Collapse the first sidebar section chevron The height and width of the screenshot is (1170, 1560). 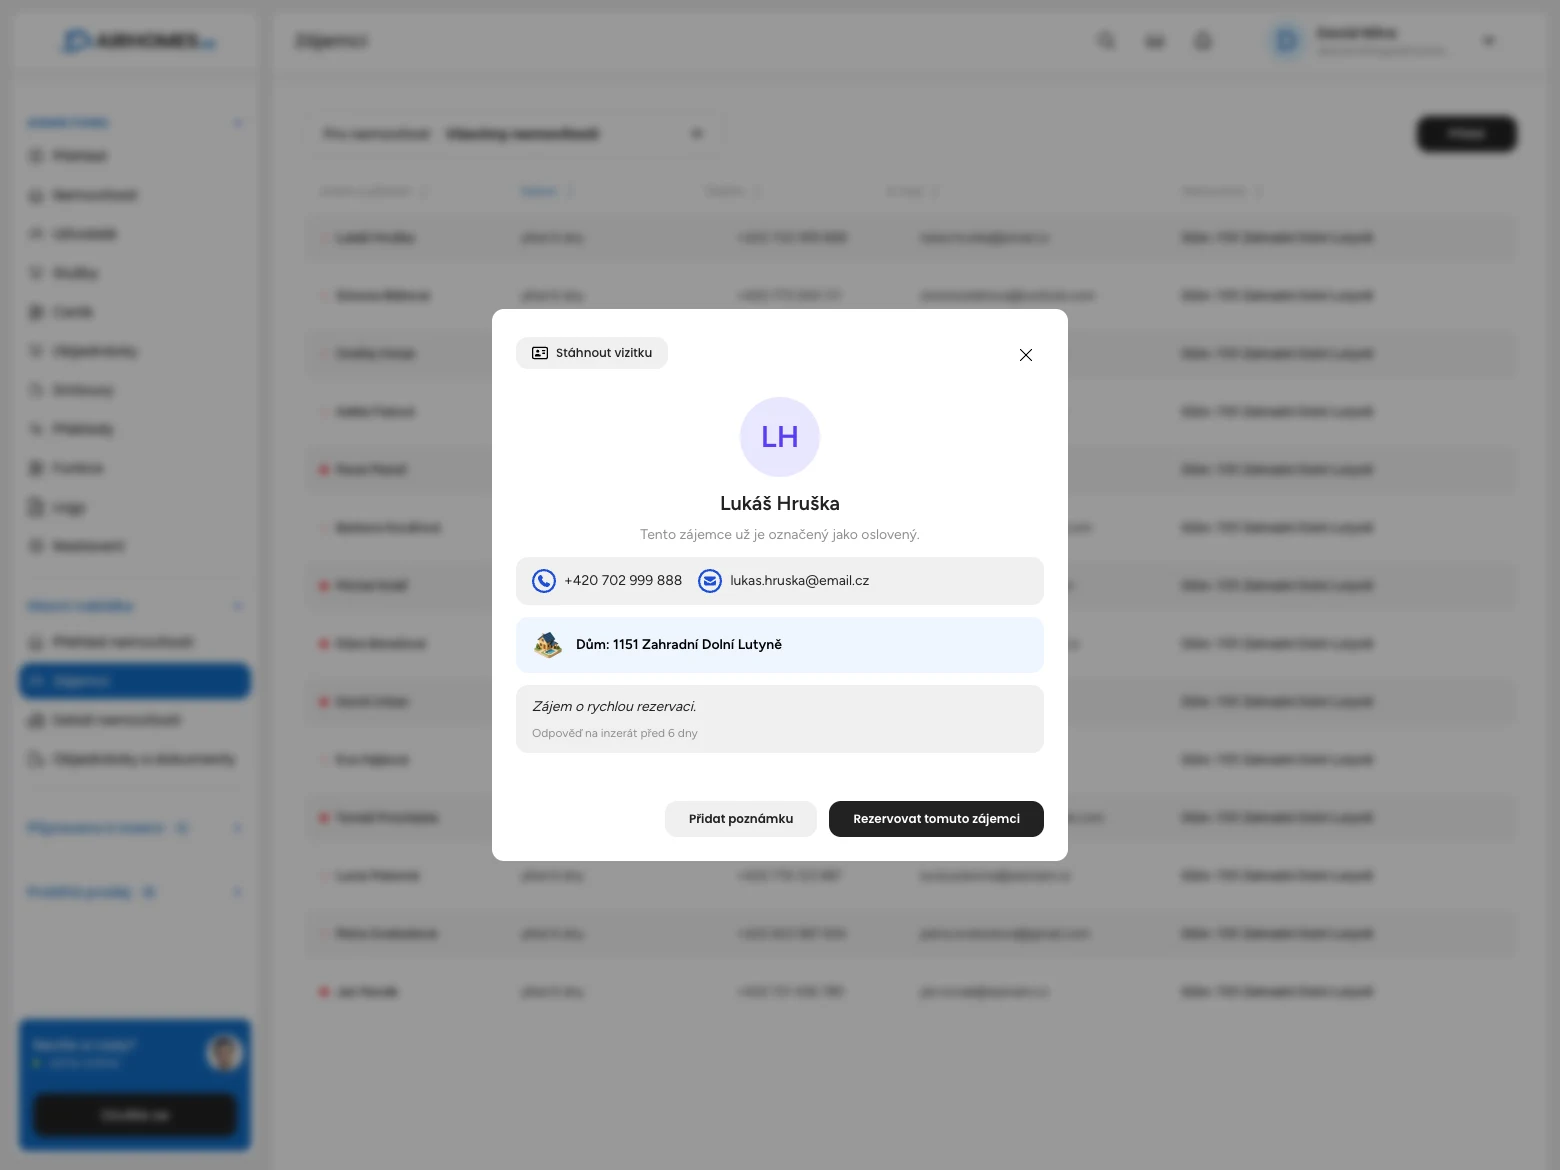(x=238, y=123)
